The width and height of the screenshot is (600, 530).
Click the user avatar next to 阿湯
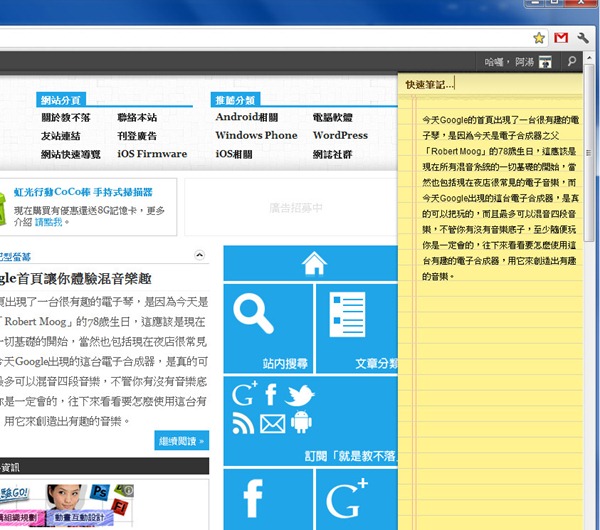545,62
